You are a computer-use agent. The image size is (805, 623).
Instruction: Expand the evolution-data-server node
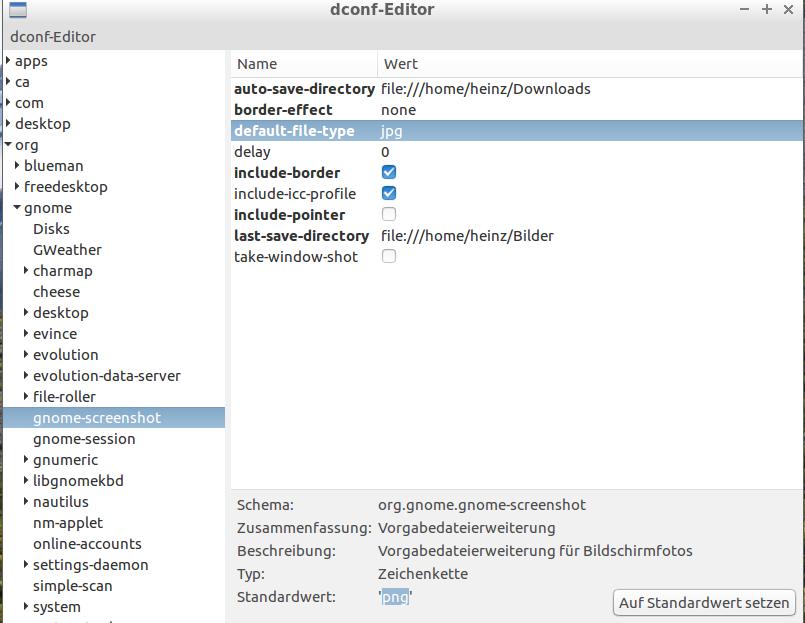pyautogui.click(x=26, y=375)
